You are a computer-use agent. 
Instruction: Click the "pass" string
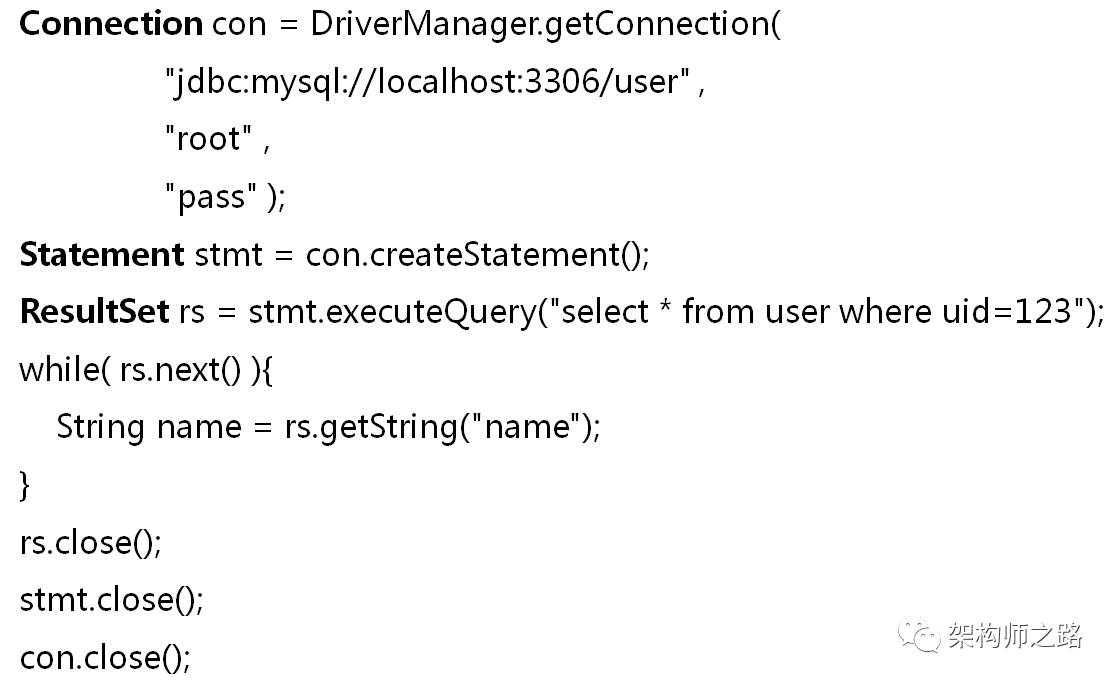(x=210, y=197)
